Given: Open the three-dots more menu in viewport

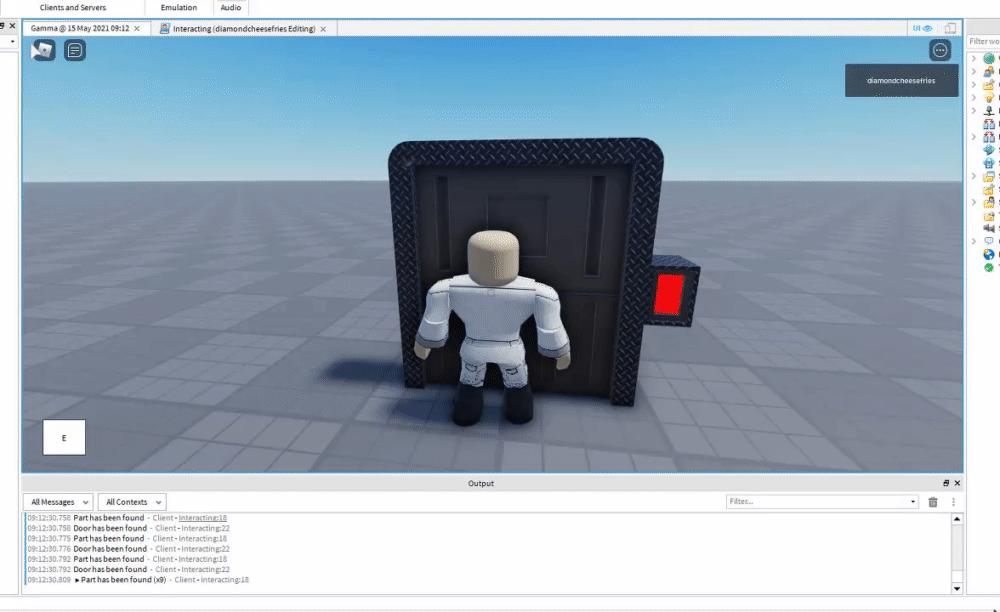Looking at the screenshot, I should (940, 50).
